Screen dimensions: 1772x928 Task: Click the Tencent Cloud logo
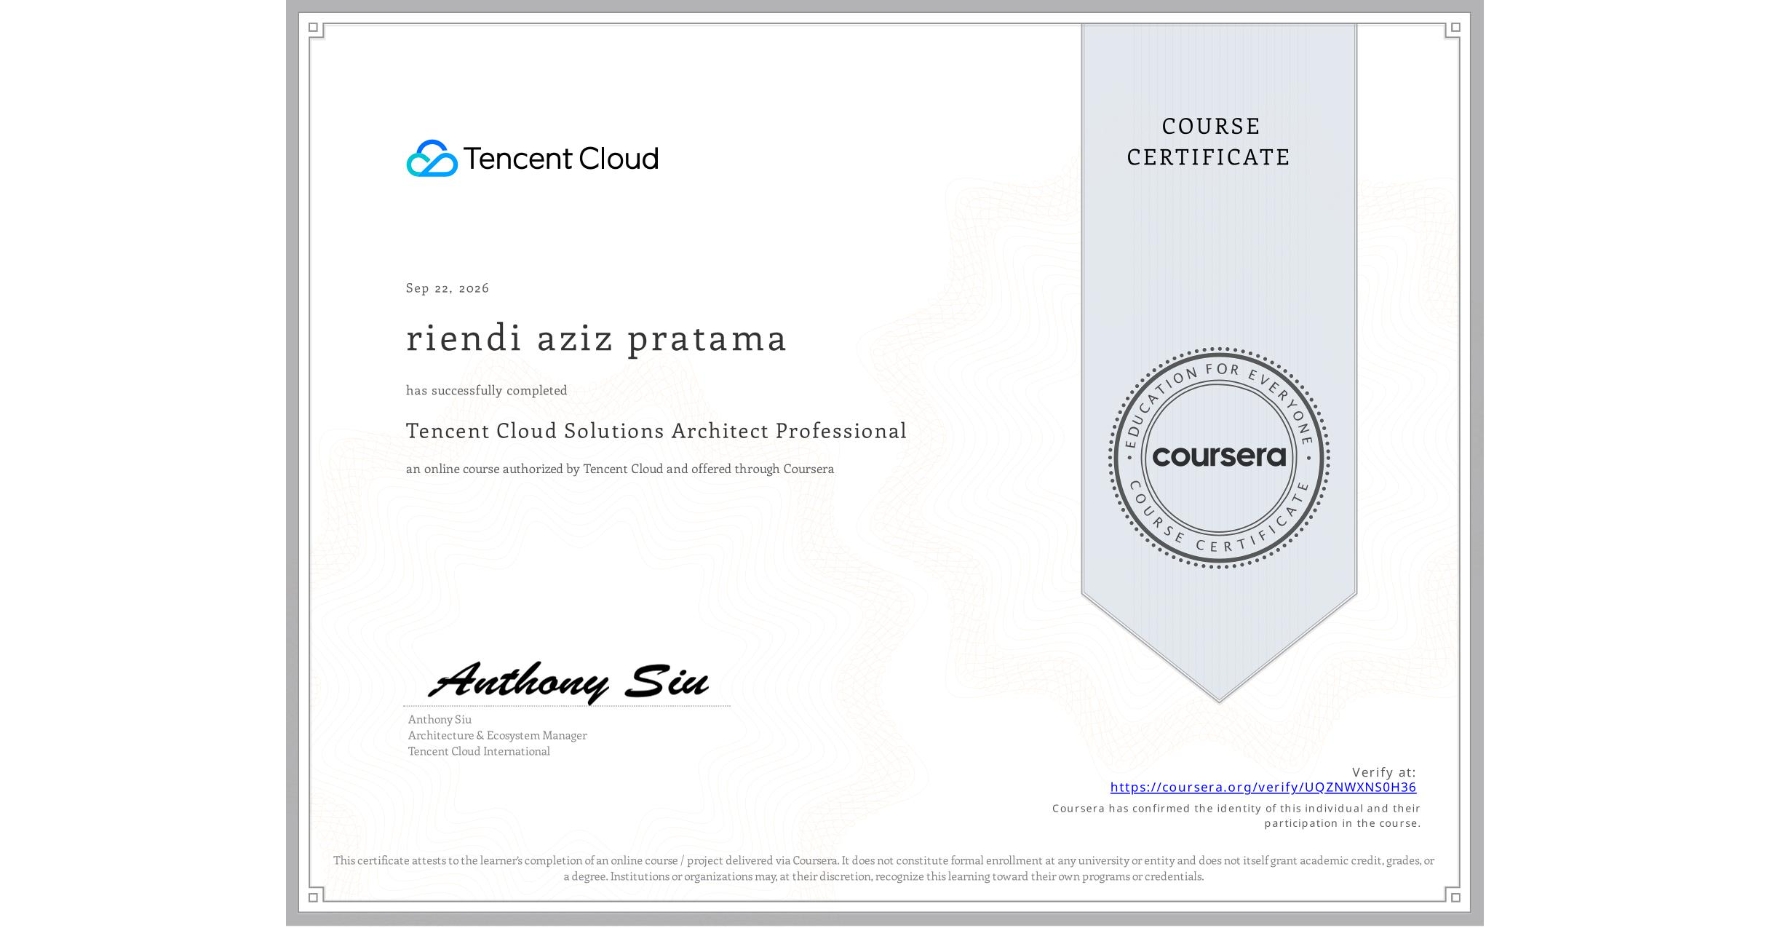[532, 158]
